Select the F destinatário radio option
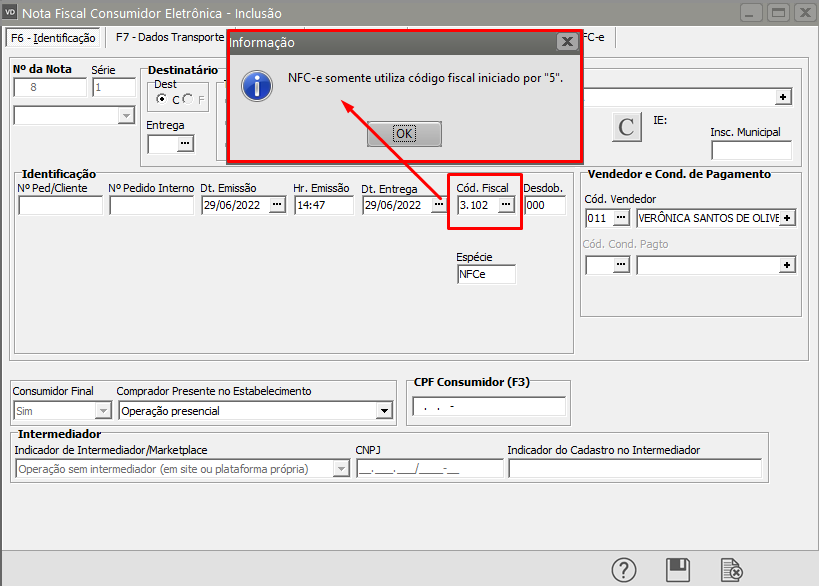 coord(187,100)
